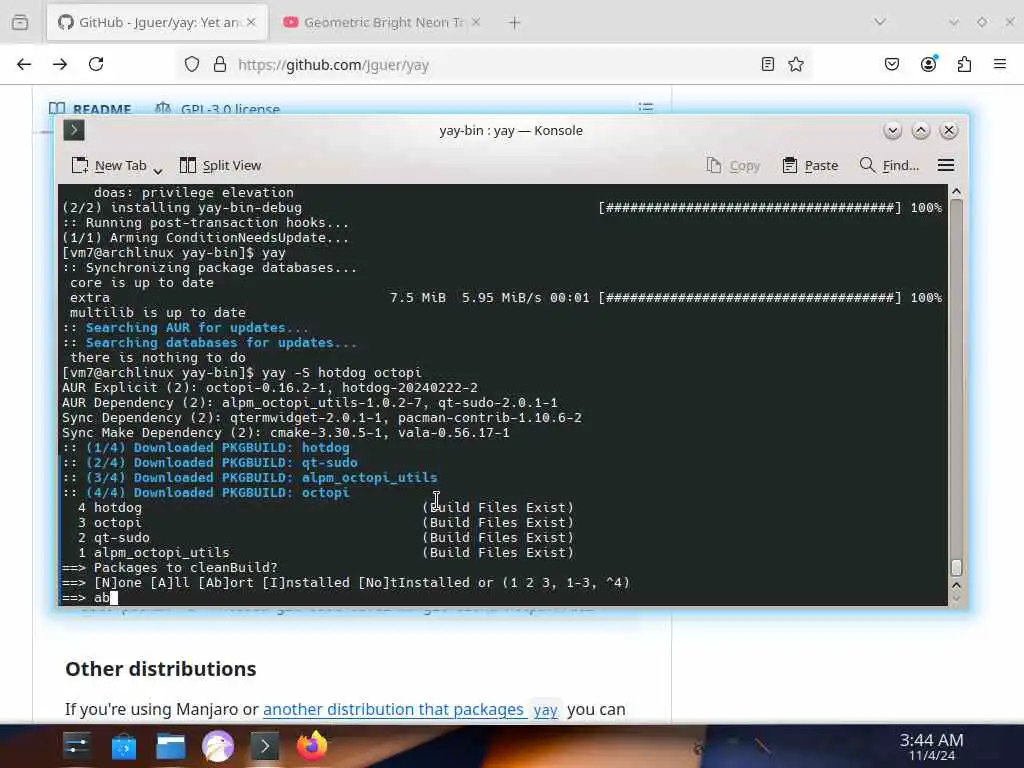This screenshot has height=768, width=1024.
Task: Click the Copy button in Konsole
Action: point(733,166)
